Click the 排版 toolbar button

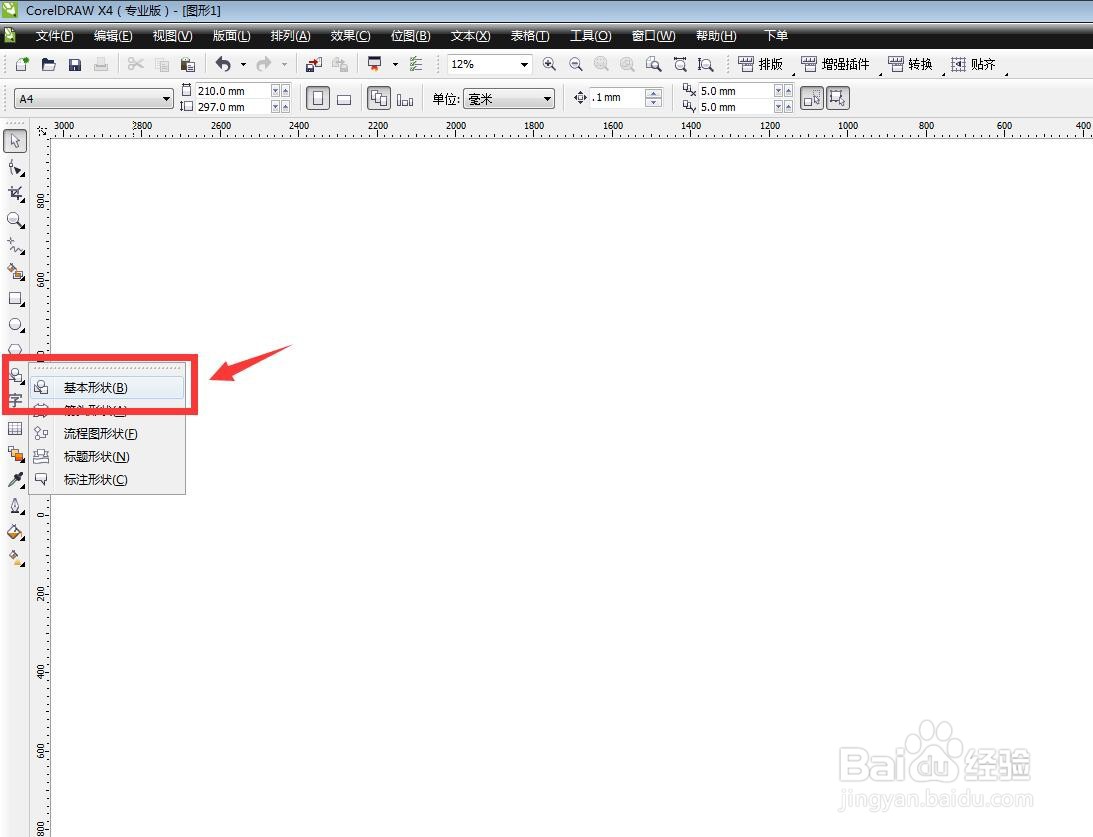pyautogui.click(x=760, y=64)
